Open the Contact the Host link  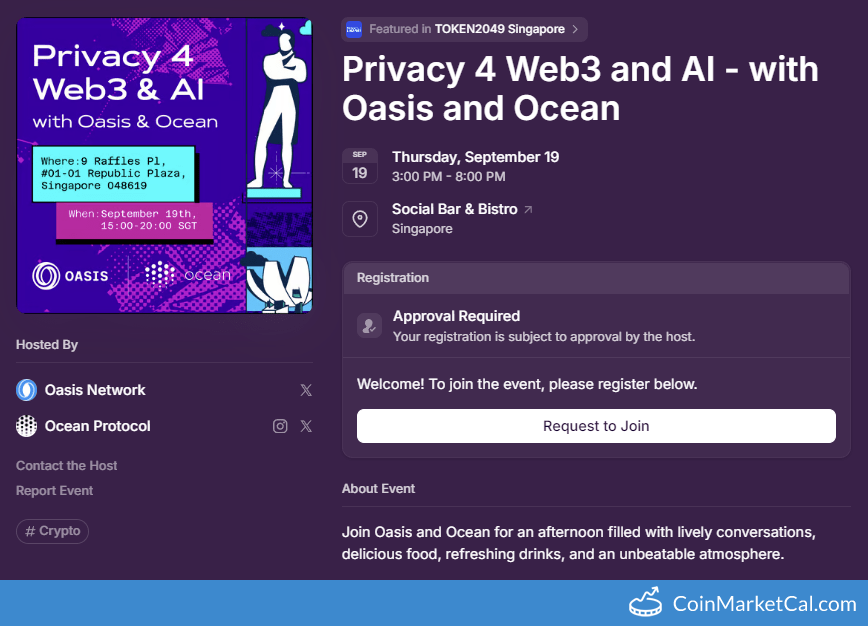[x=66, y=465]
